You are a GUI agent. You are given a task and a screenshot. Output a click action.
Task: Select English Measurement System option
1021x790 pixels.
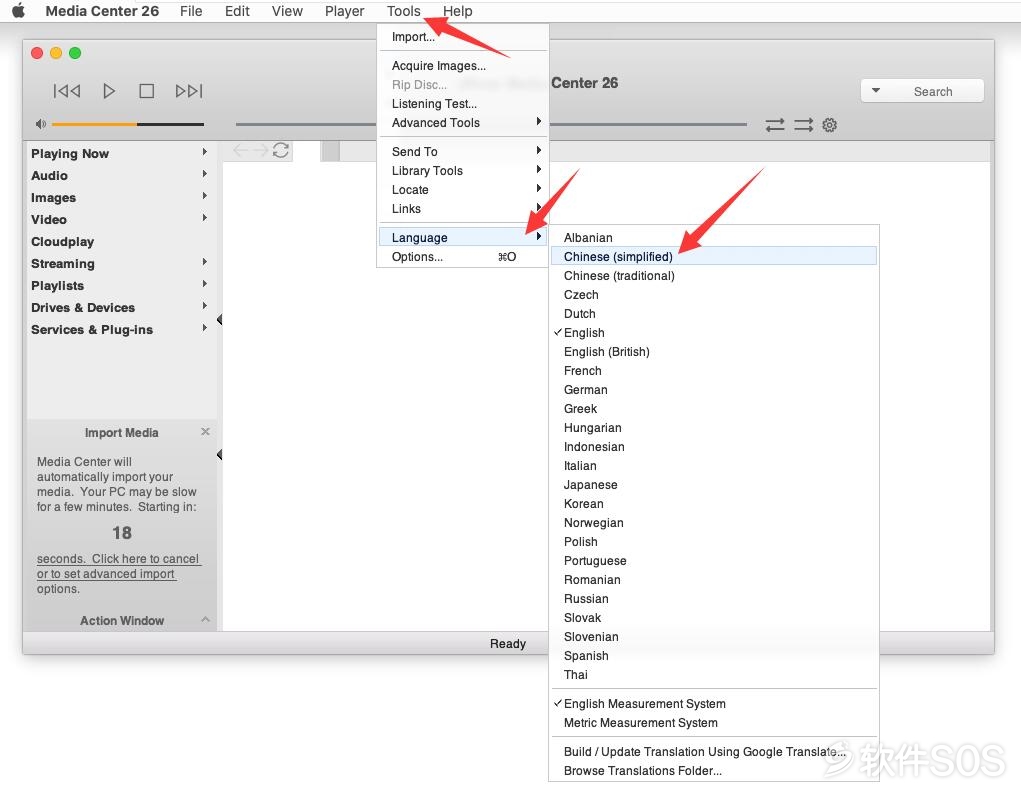pyautogui.click(x=714, y=704)
